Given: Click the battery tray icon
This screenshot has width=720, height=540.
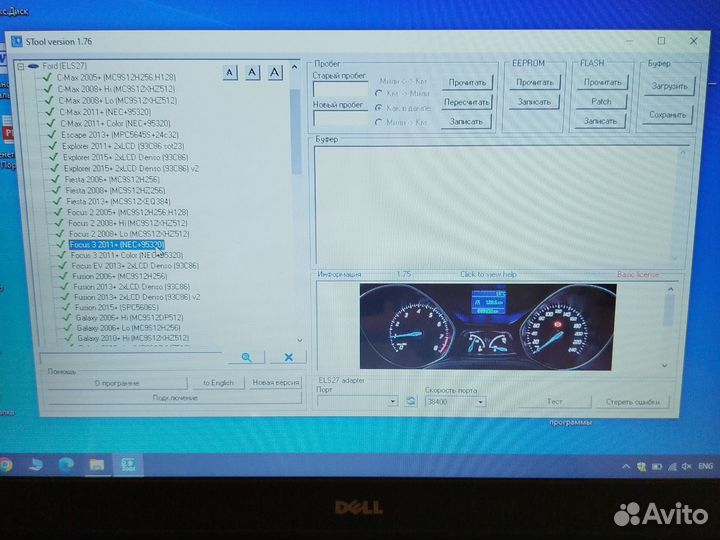Looking at the screenshot, I should point(657,467).
